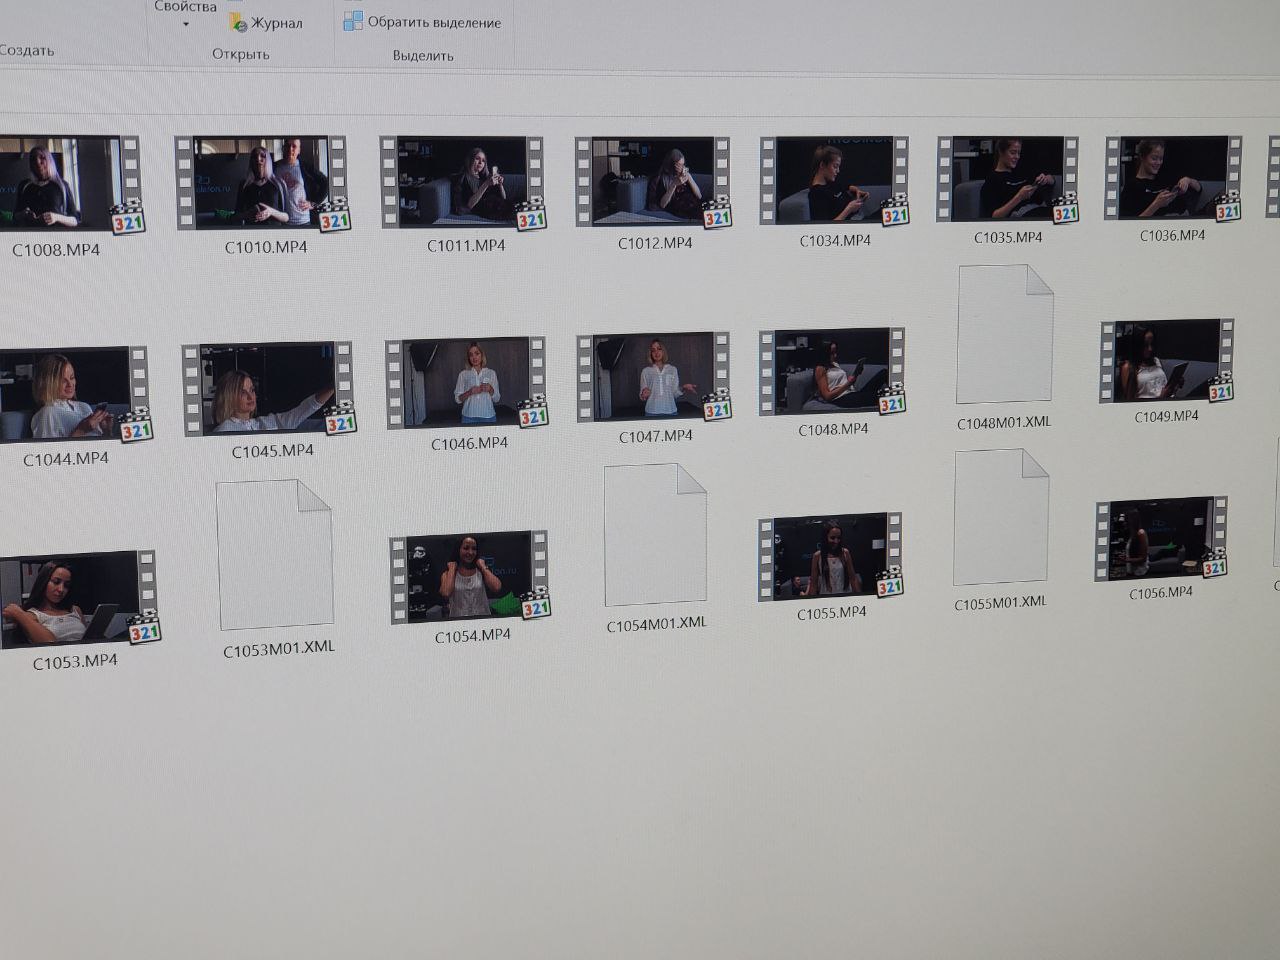Select the C1056.MP4 video thumbnail
The image size is (1280, 960).
[x=1161, y=538]
